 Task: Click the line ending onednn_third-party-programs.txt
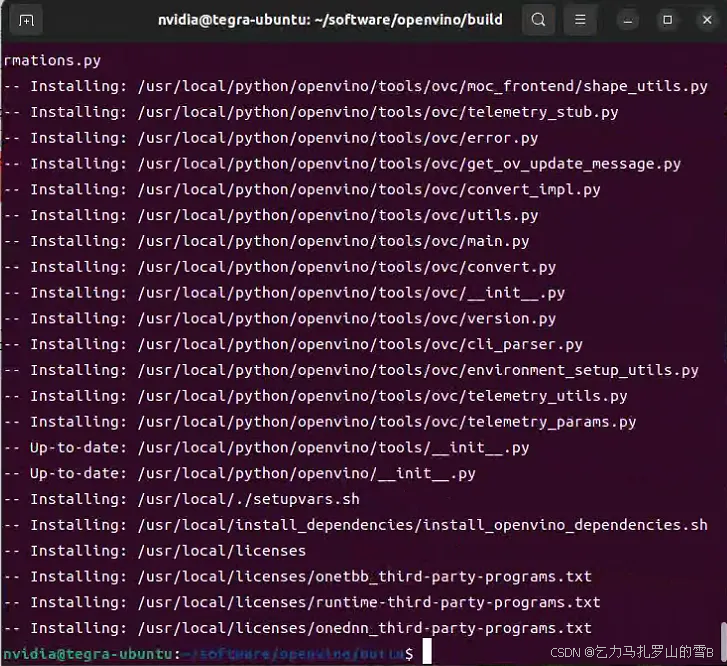298,628
